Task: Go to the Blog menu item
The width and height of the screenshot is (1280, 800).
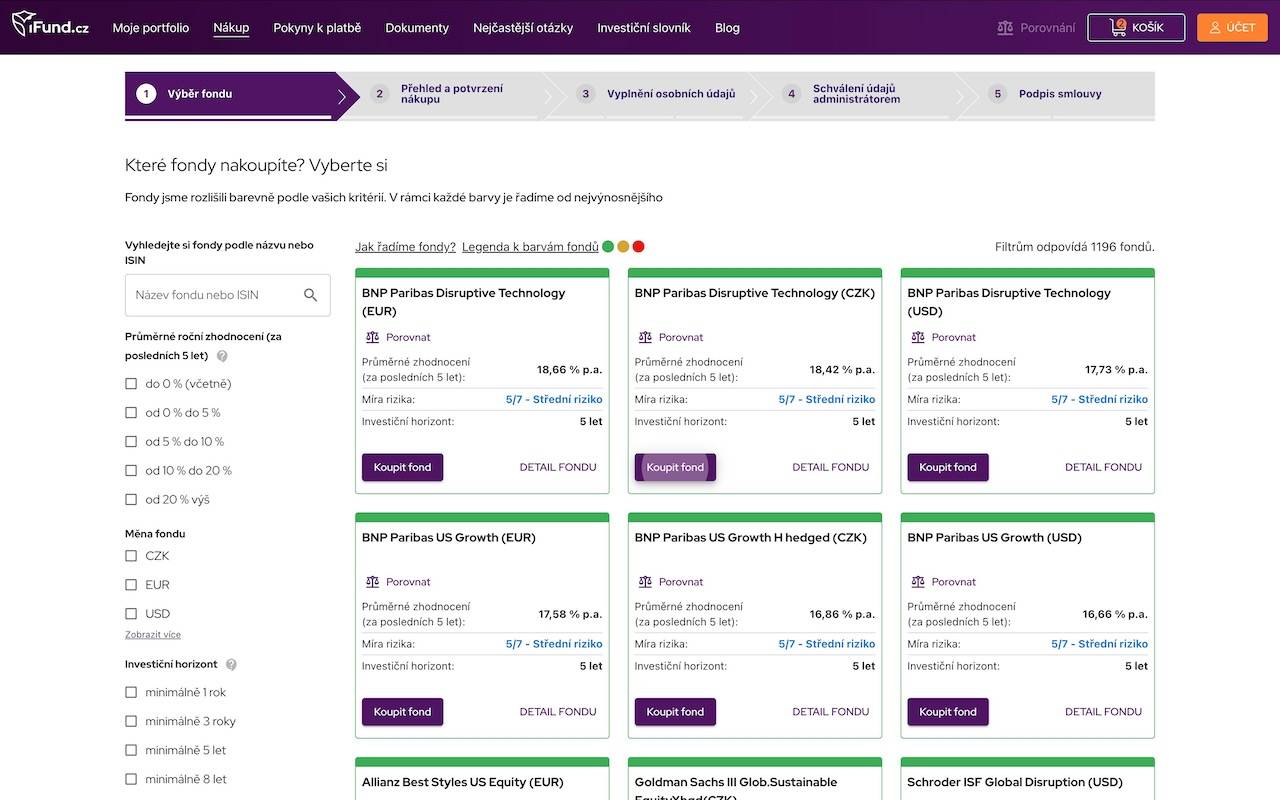Action: pos(727,28)
